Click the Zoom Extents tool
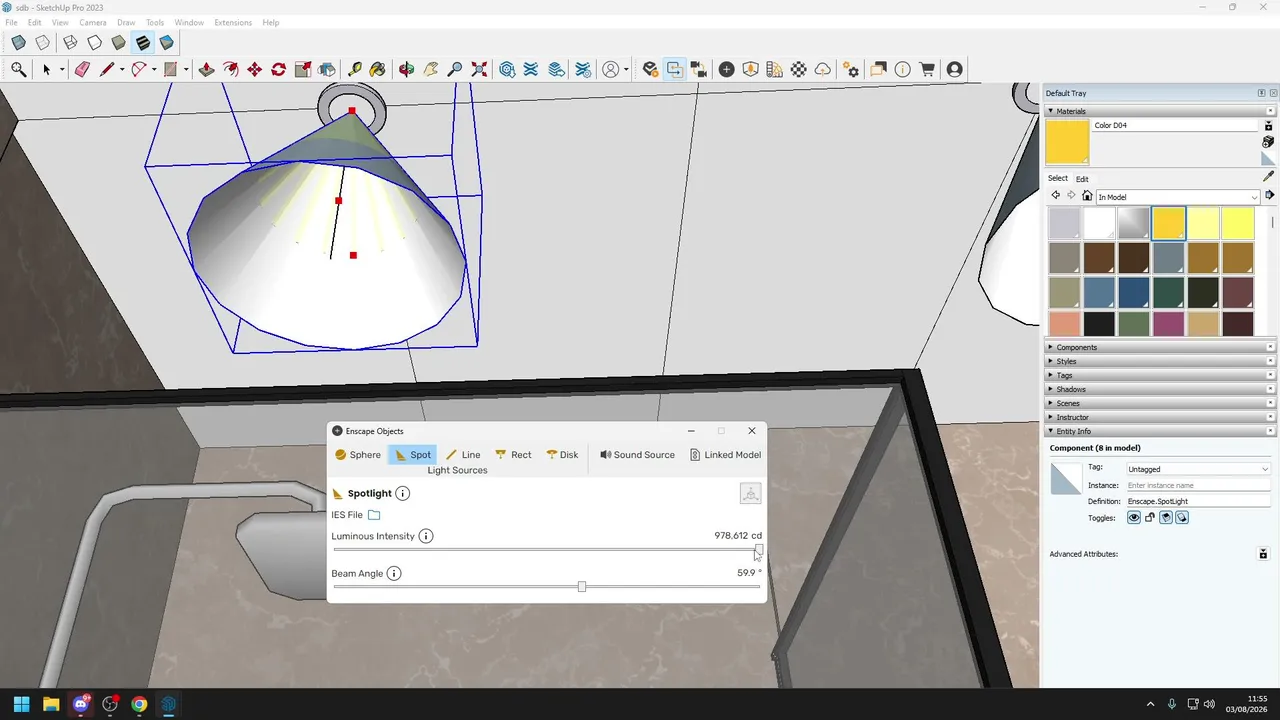Viewport: 1280px width, 720px height. pos(479,69)
